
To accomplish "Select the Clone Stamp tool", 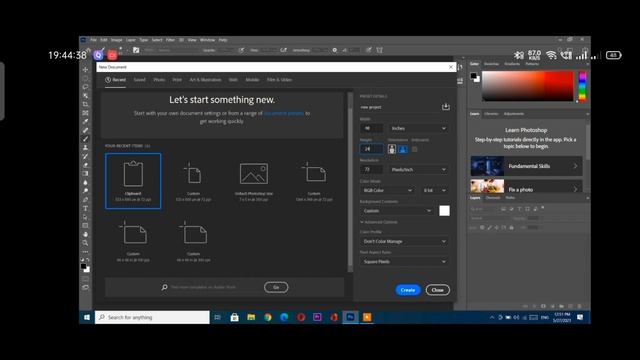I will click(x=85, y=148).
